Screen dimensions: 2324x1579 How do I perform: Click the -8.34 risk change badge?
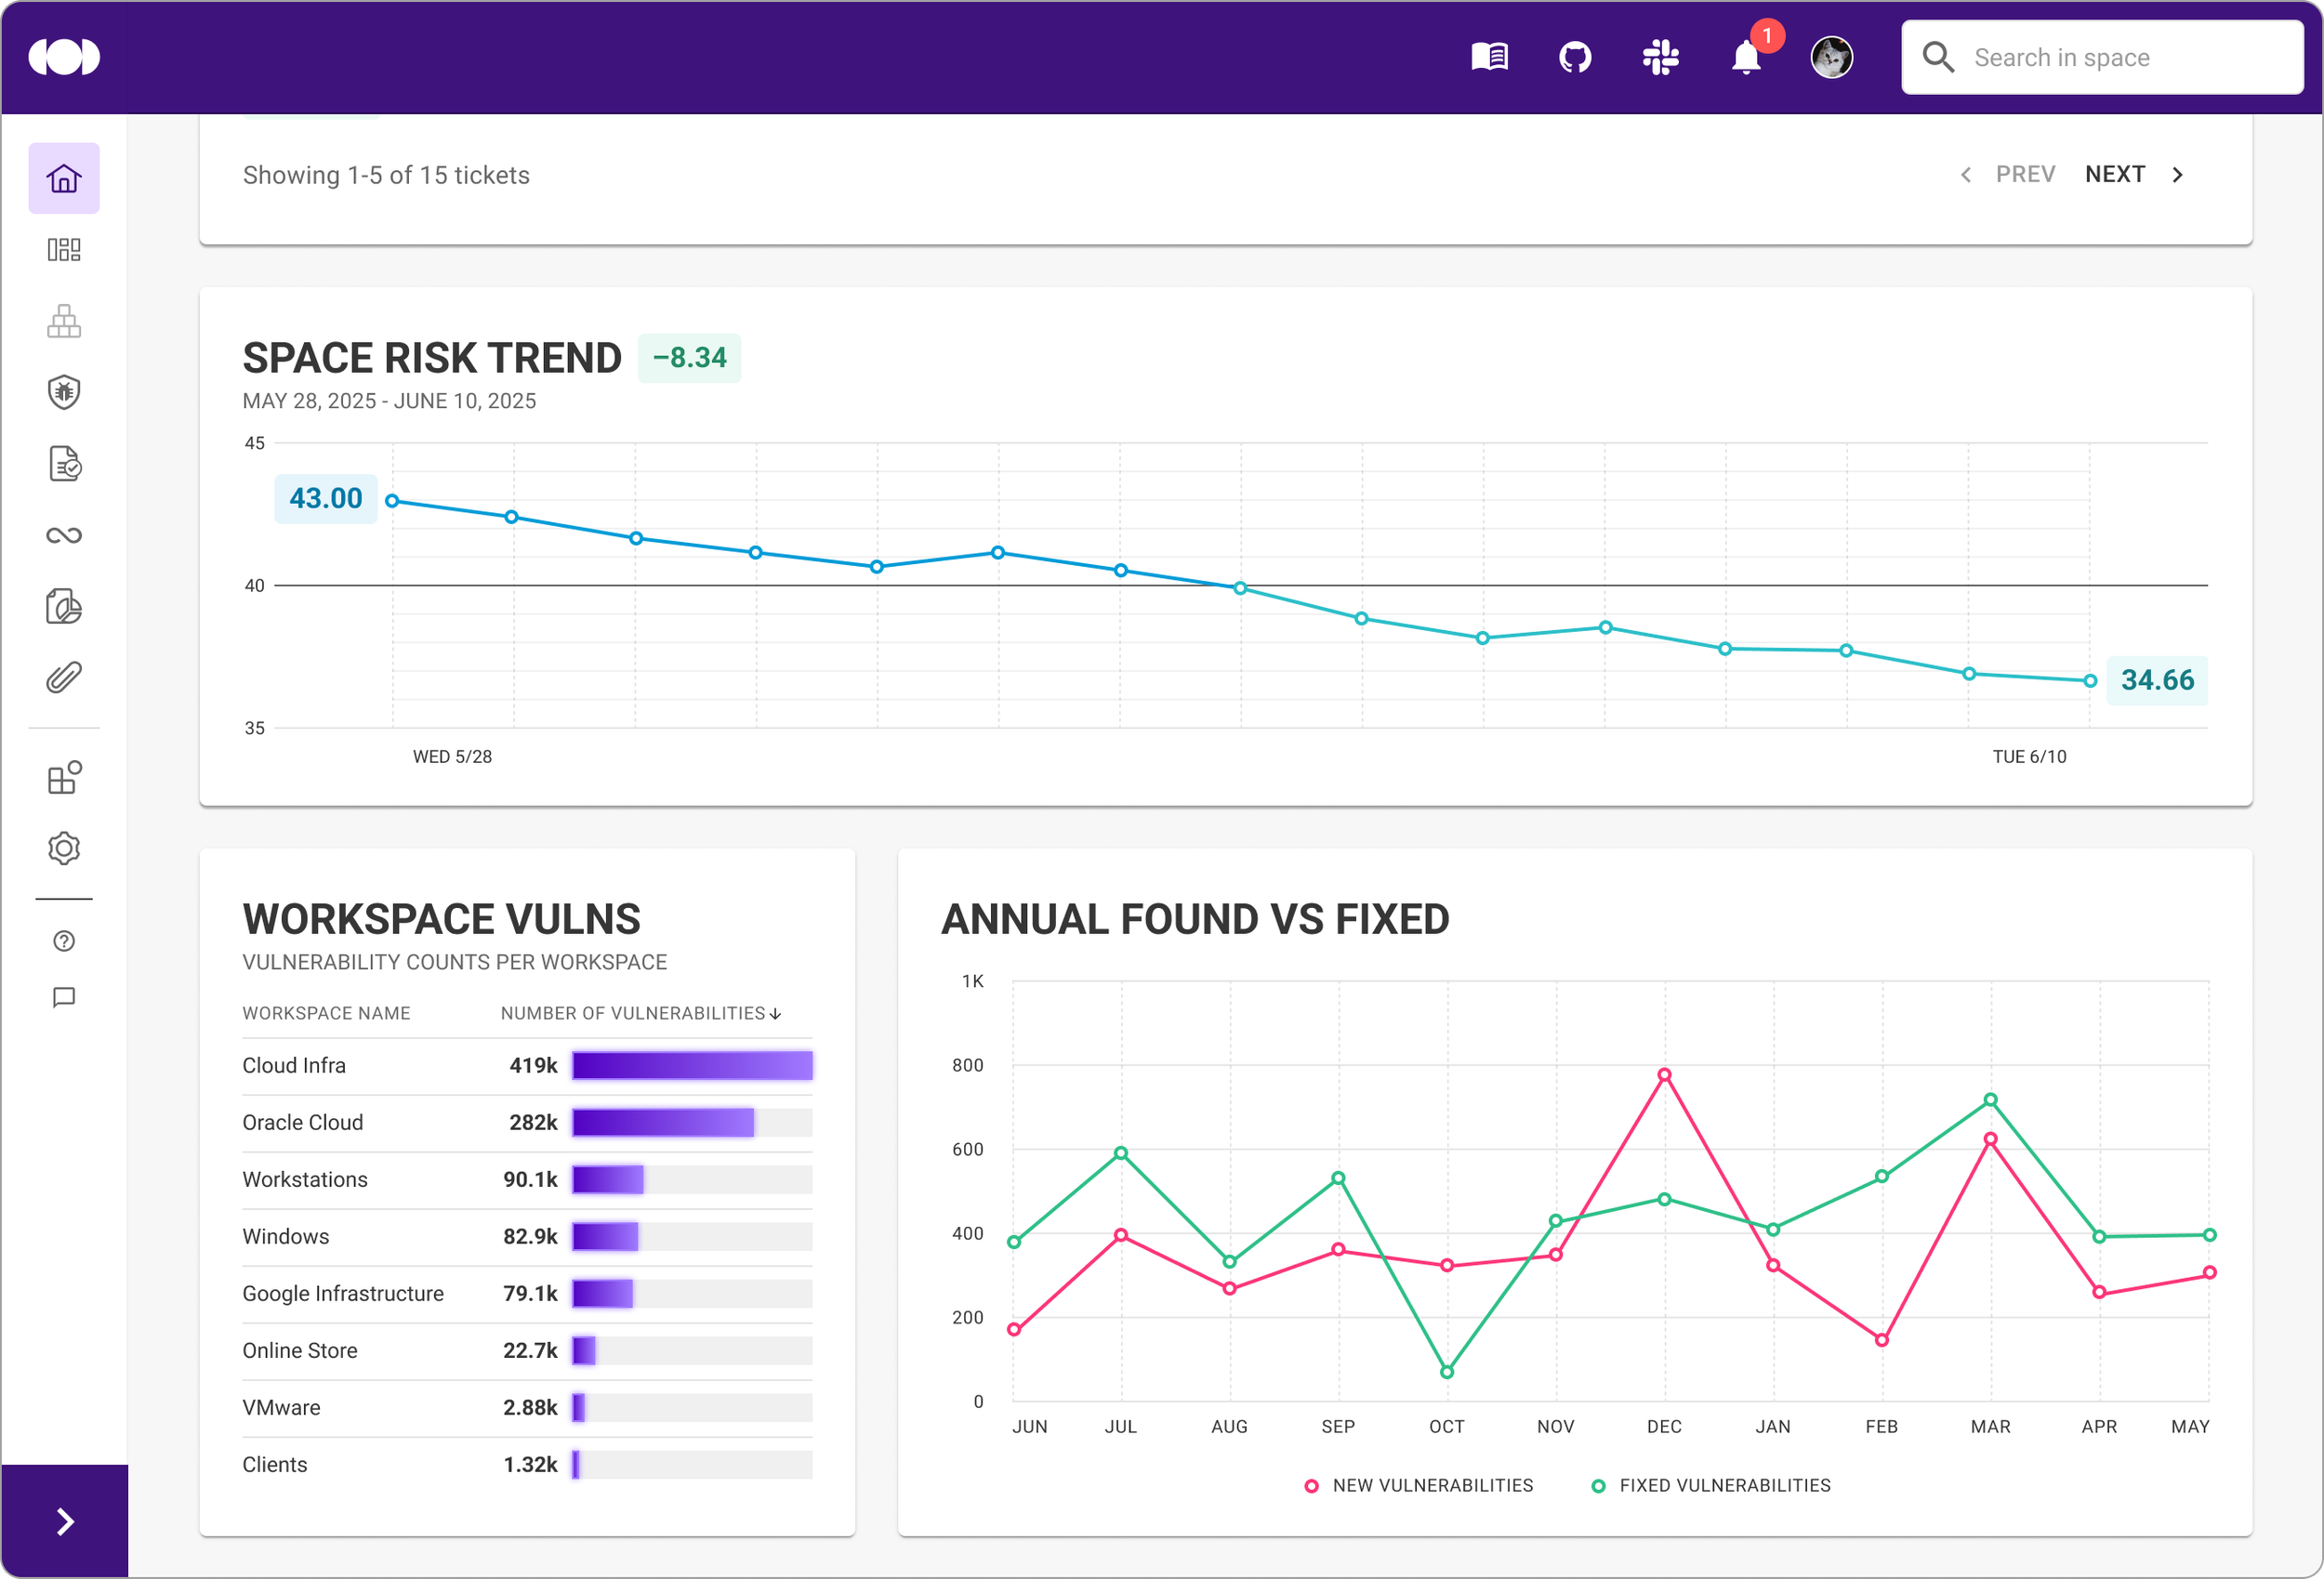point(689,357)
